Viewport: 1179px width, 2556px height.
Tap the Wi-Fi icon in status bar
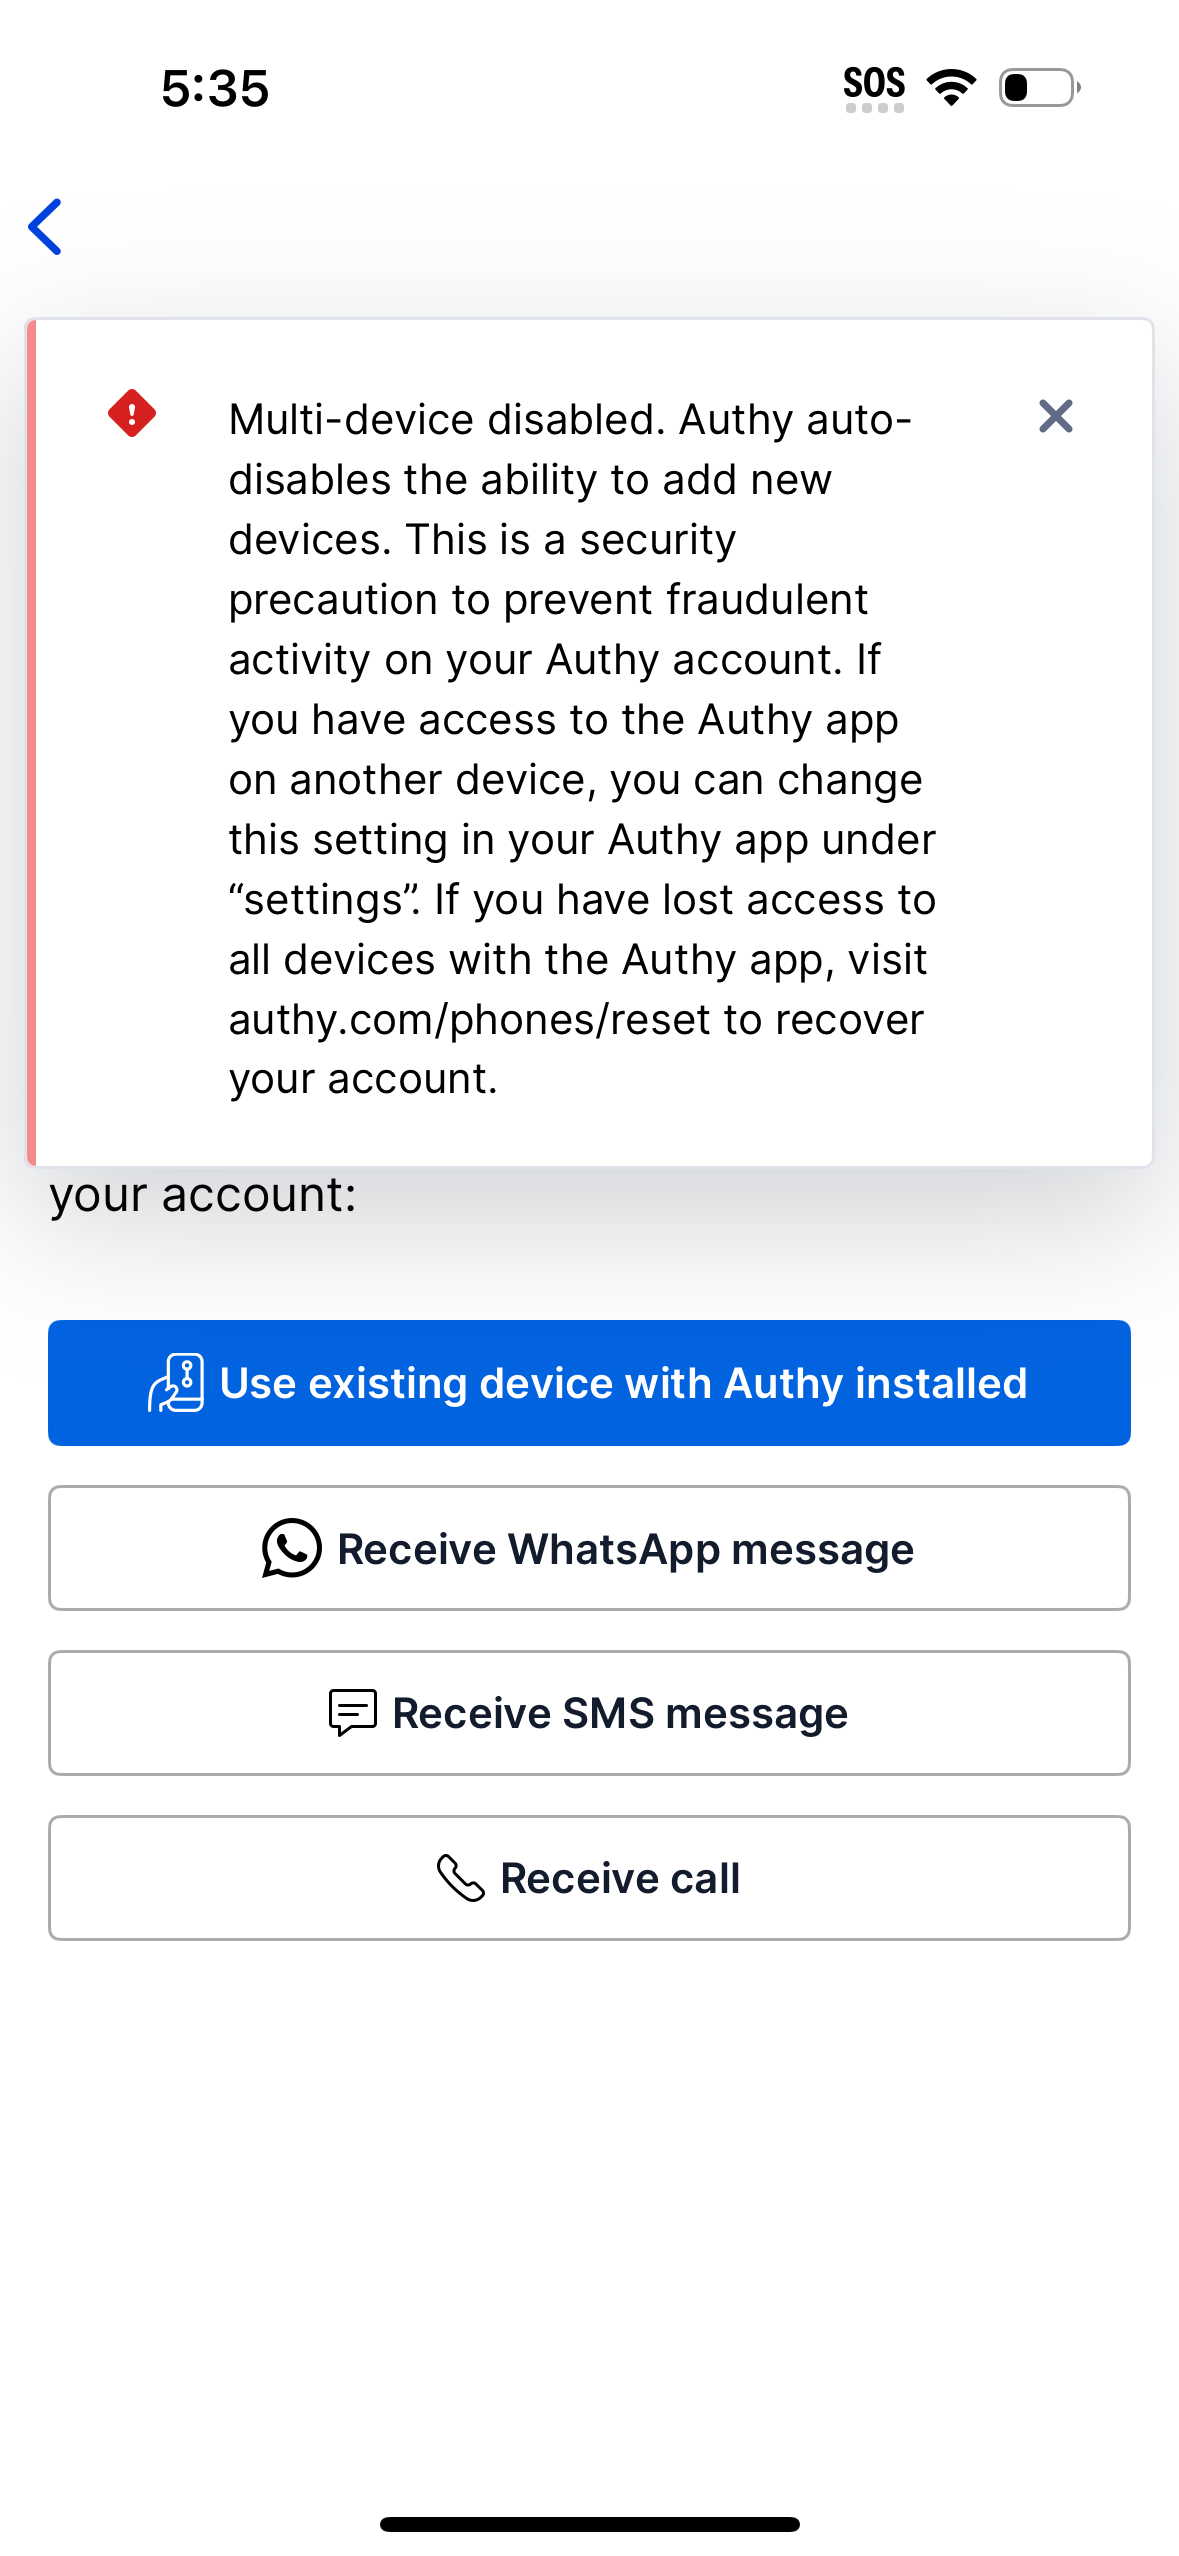coord(950,87)
